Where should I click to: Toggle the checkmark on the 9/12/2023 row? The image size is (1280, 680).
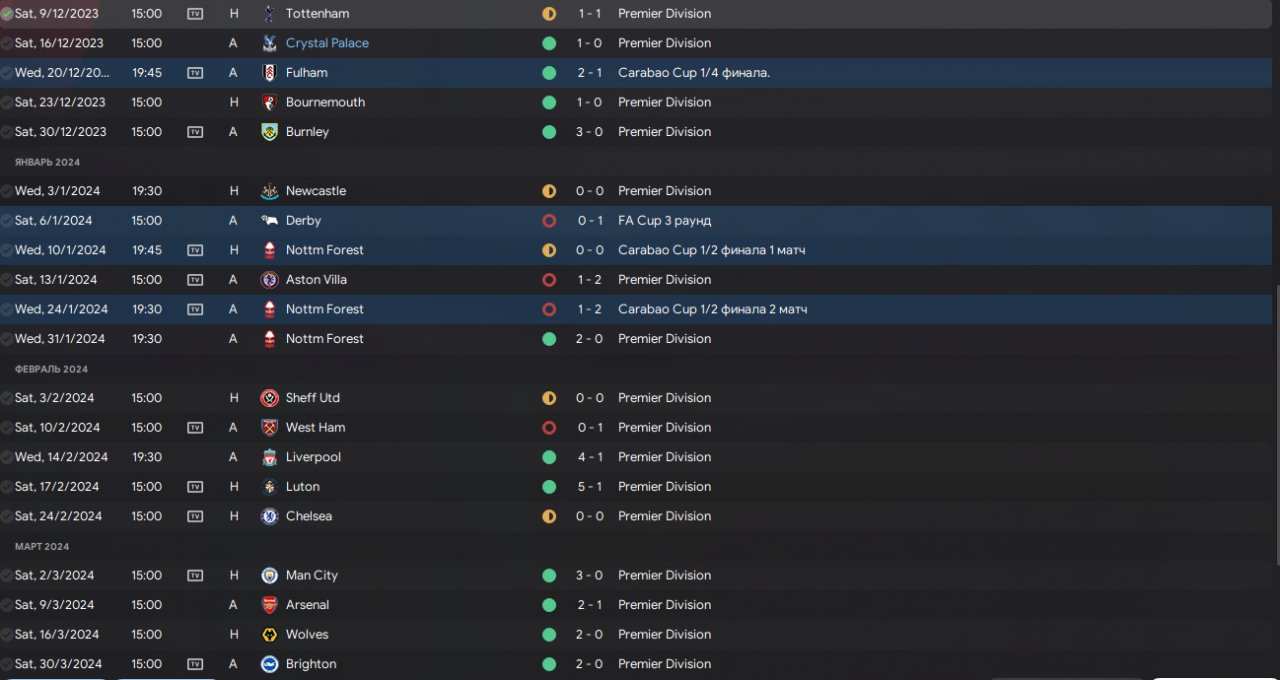(7, 14)
